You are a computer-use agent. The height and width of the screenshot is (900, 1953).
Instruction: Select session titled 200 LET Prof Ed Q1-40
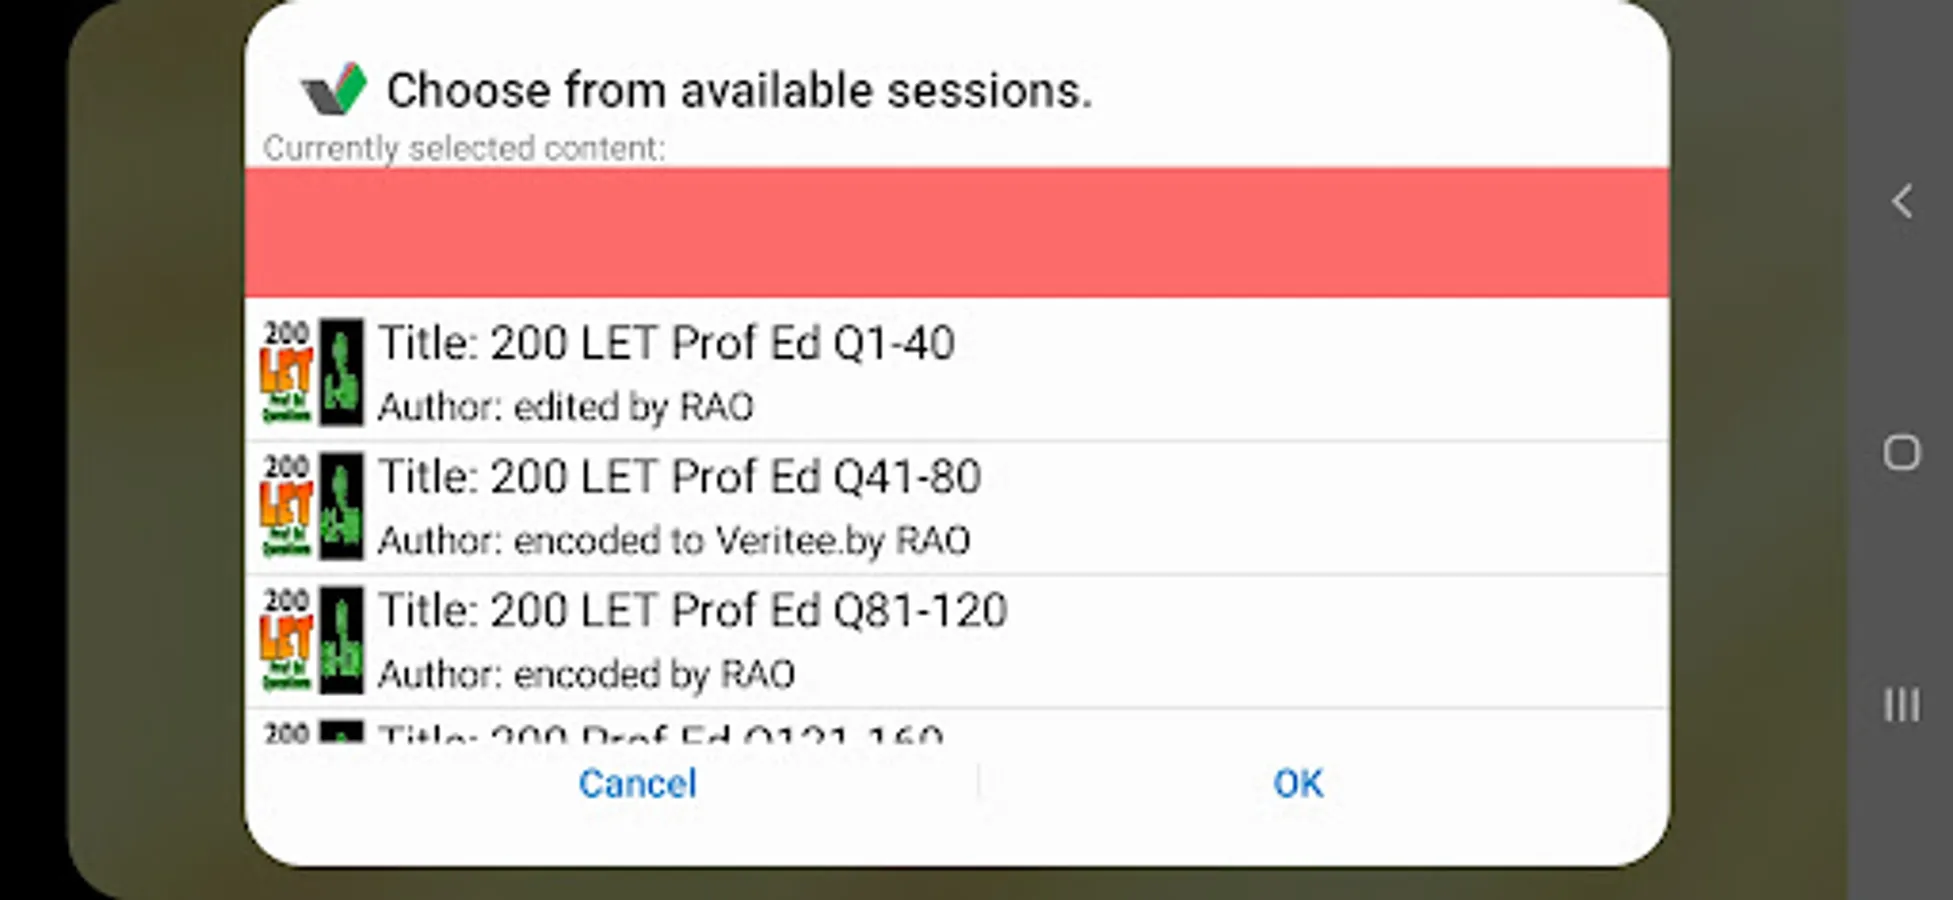point(666,344)
